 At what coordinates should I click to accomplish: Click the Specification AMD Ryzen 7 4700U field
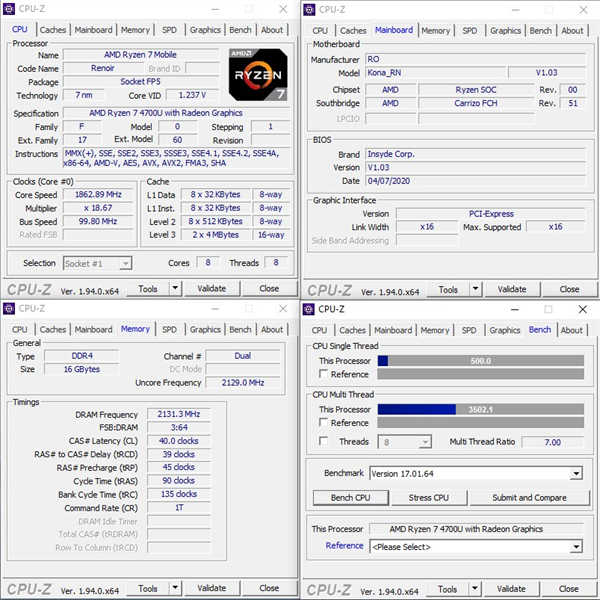click(177, 113)
